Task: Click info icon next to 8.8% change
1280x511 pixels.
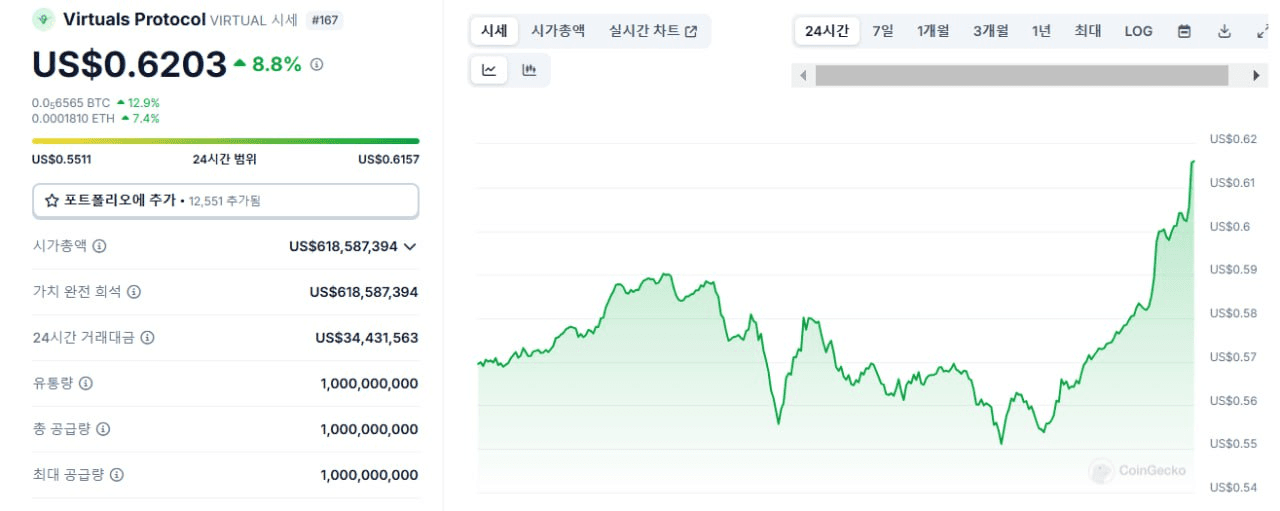Action: 317,64
